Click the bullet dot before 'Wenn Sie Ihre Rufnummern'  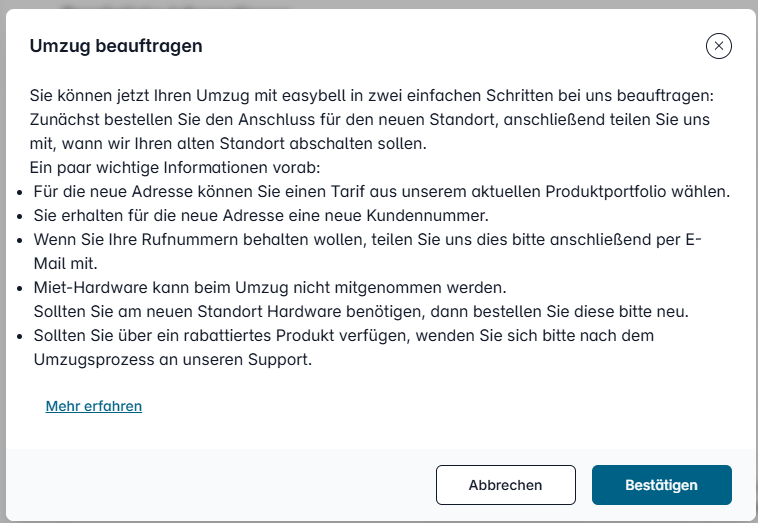pos(20,240)
